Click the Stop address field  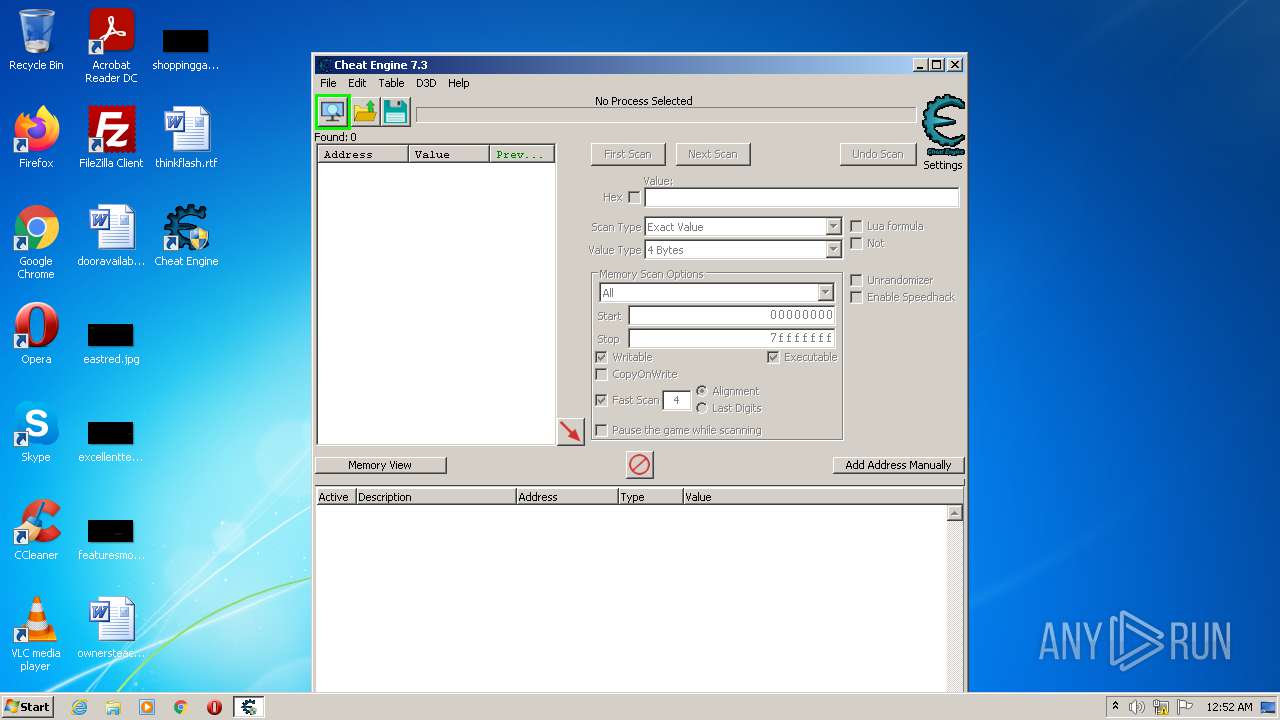coord(732,339)
